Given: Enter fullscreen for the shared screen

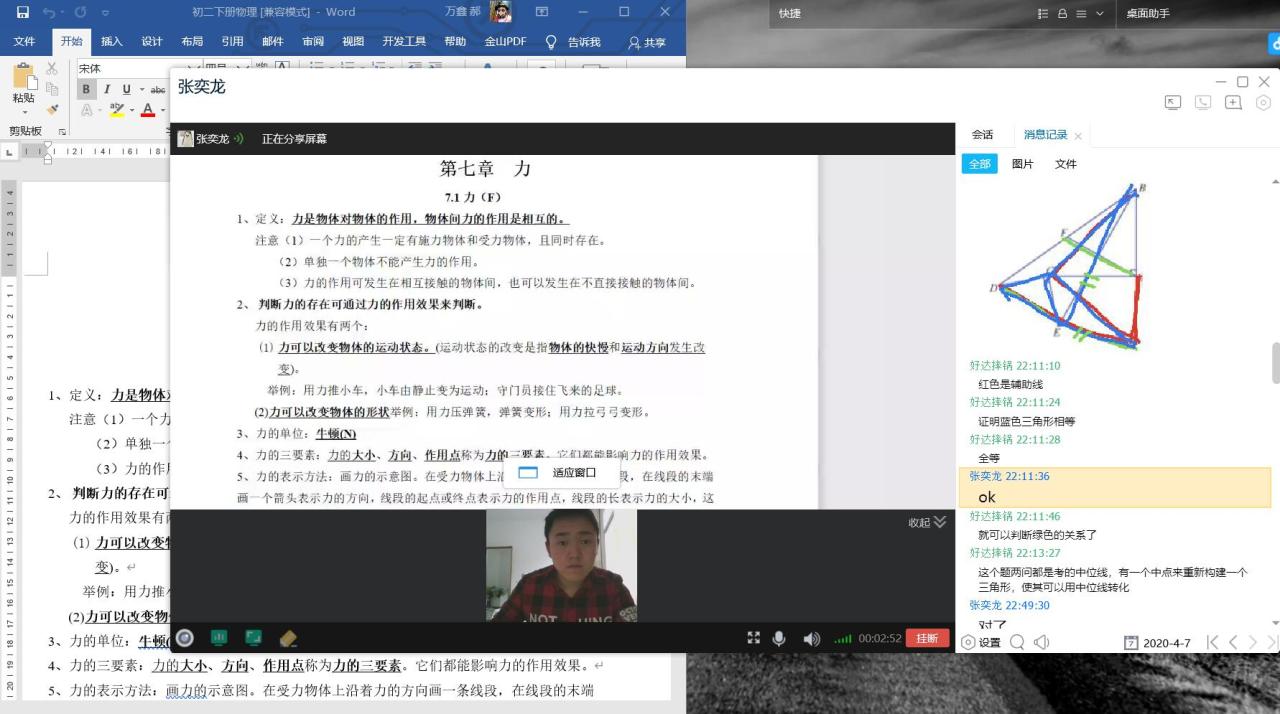Looking at the screenshot, I should pos(753,638).
